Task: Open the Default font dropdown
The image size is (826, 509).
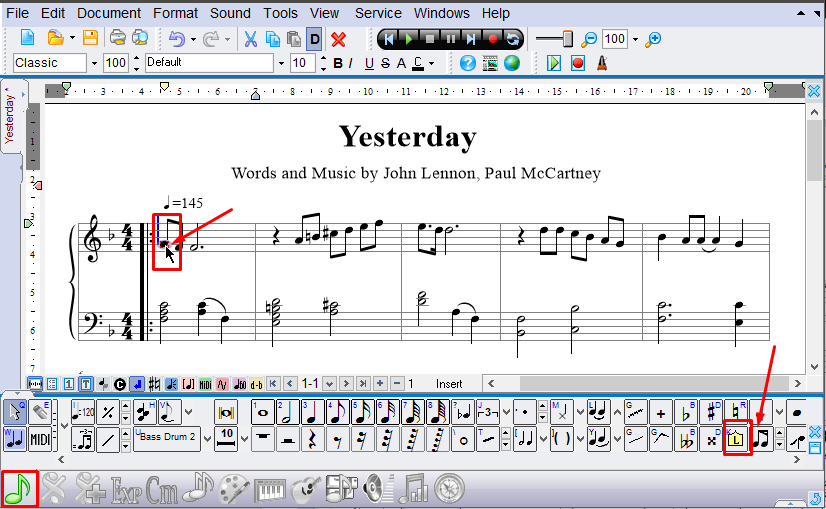Action: point(281,63)
